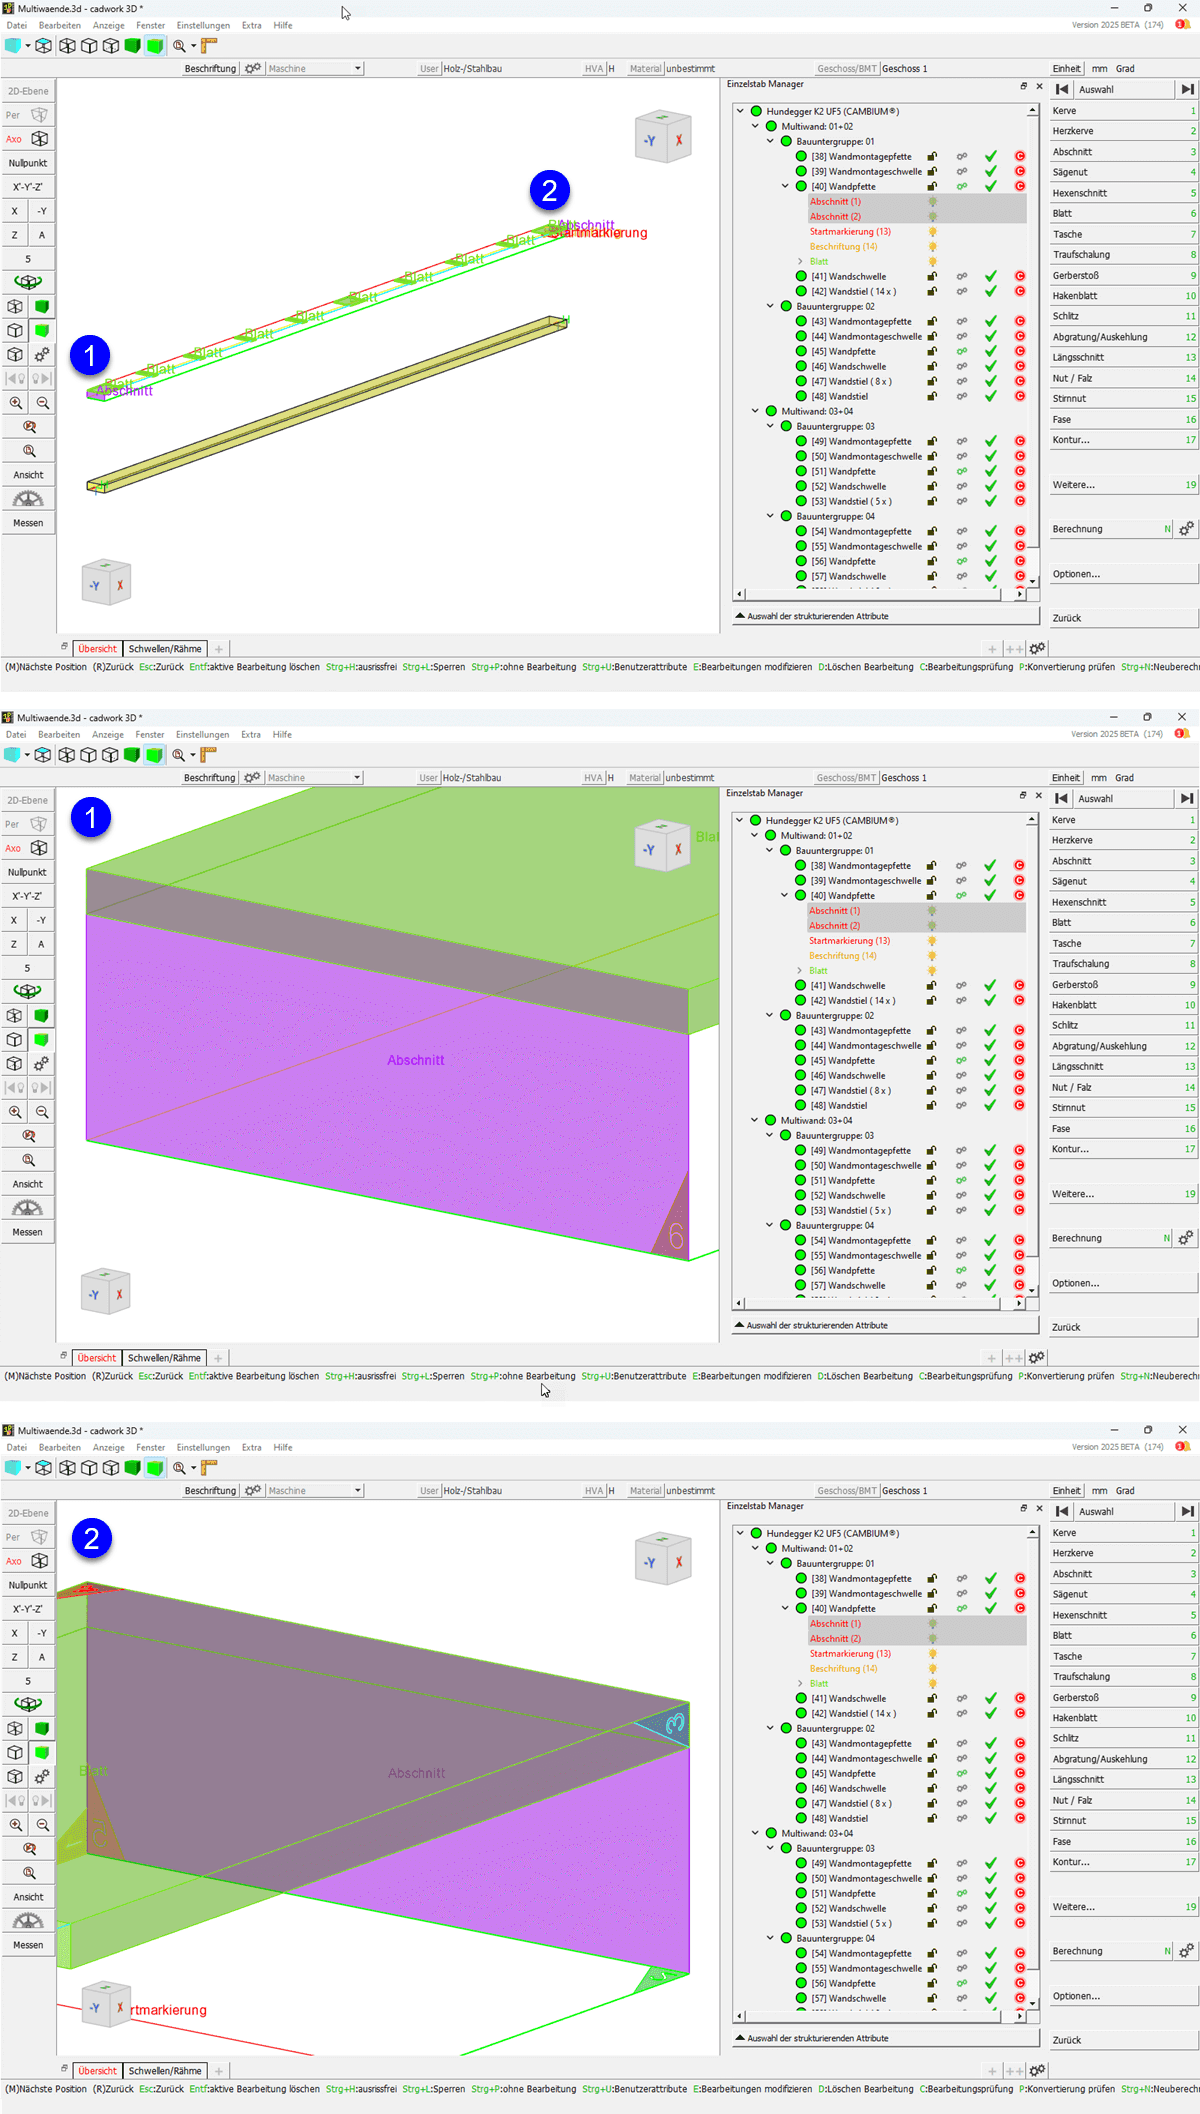Toggle lightbulb of Beschriftung (14) in top window
1200x2114 pixels.
tap(932, 247)
